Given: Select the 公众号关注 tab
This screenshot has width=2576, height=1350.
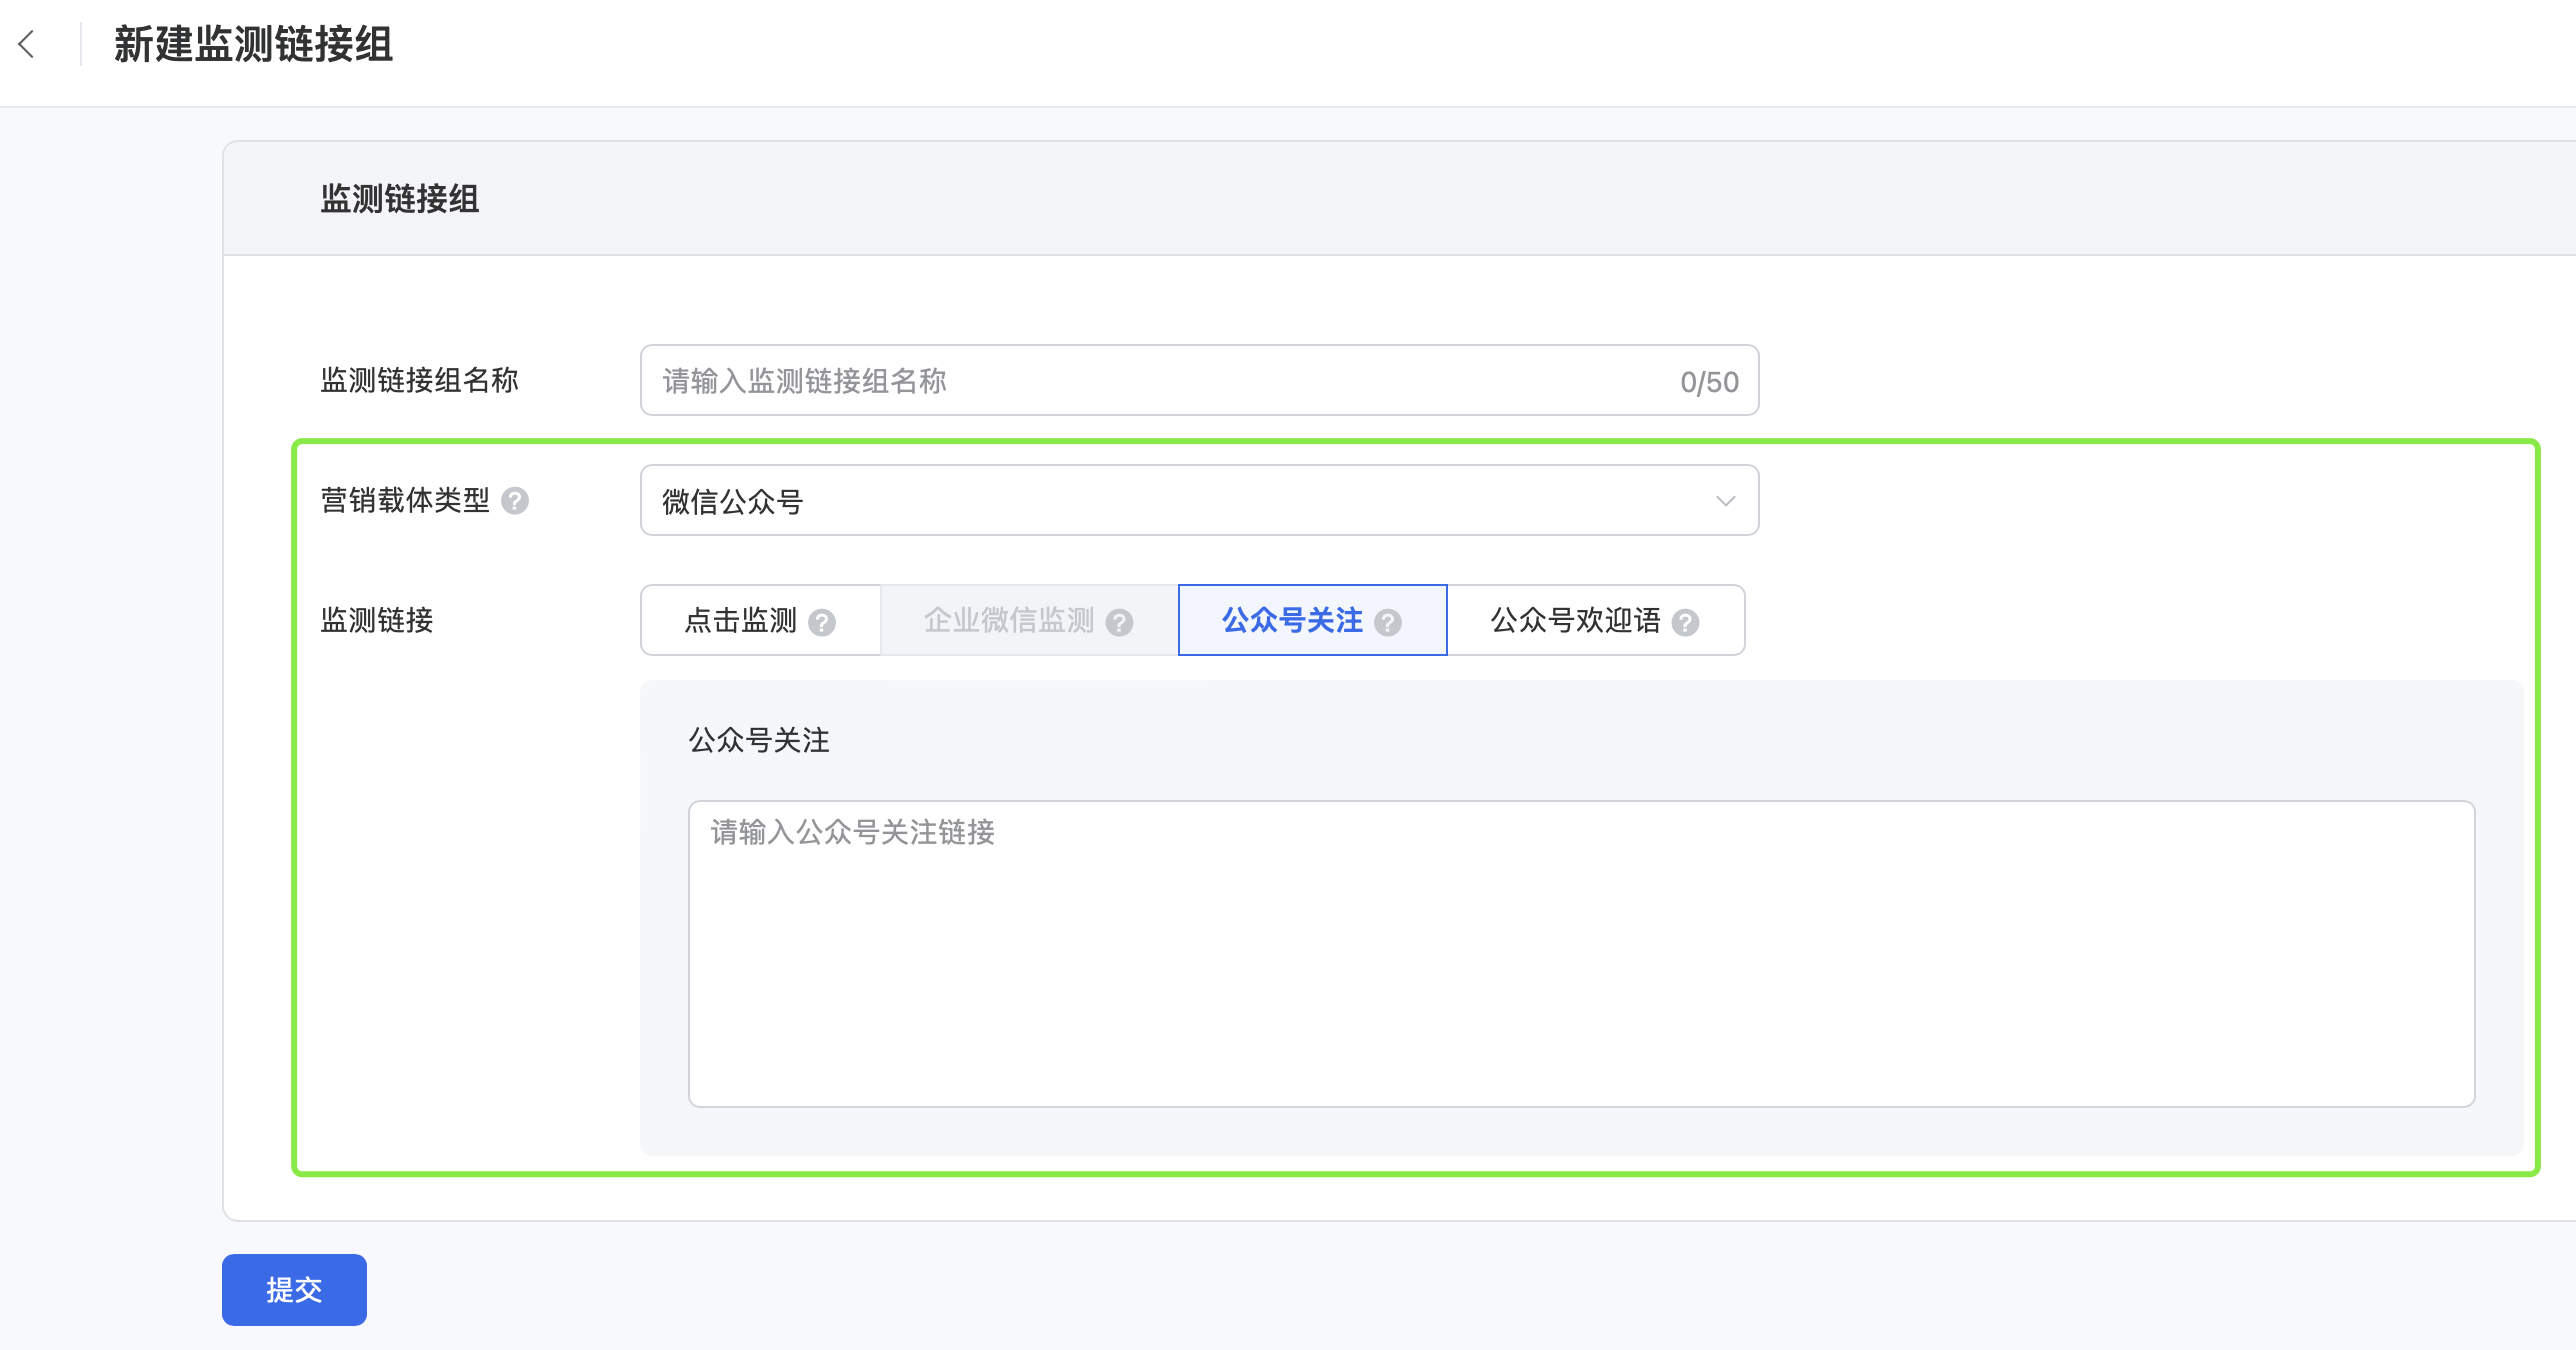Looking at the screenshot, I should point(1312,620).
